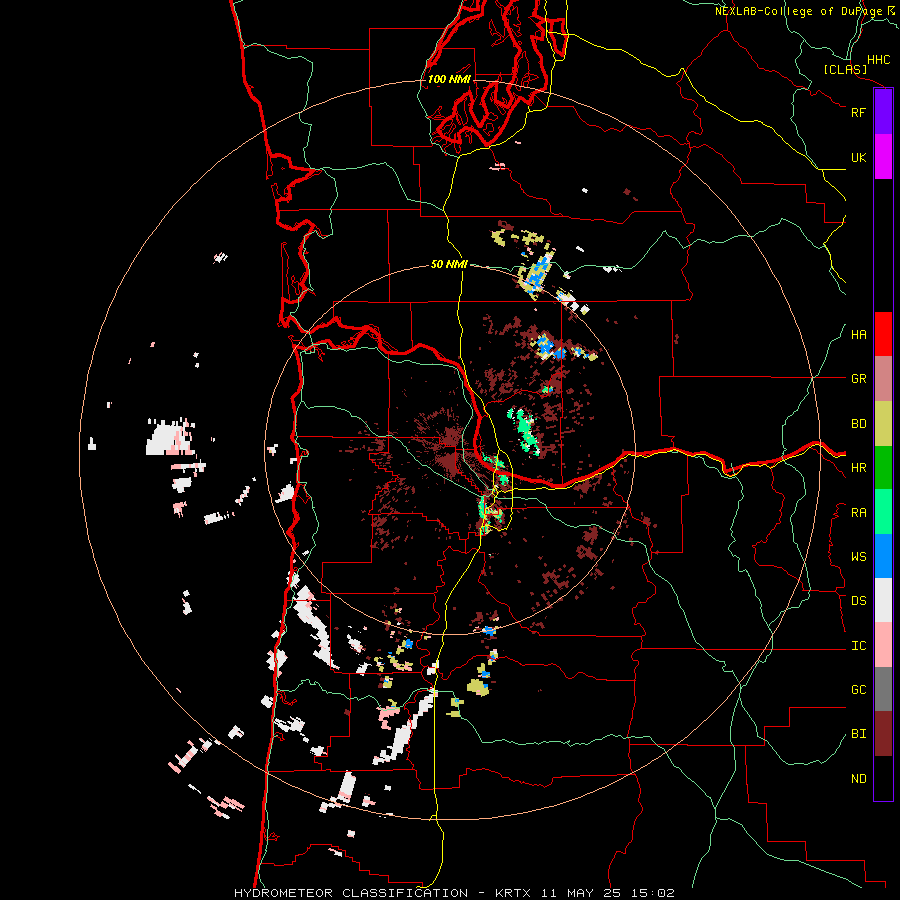This screenshot has width=900, height=900.
Task: Select the GC gray legend swatch
Action: [x=883, y=689]
